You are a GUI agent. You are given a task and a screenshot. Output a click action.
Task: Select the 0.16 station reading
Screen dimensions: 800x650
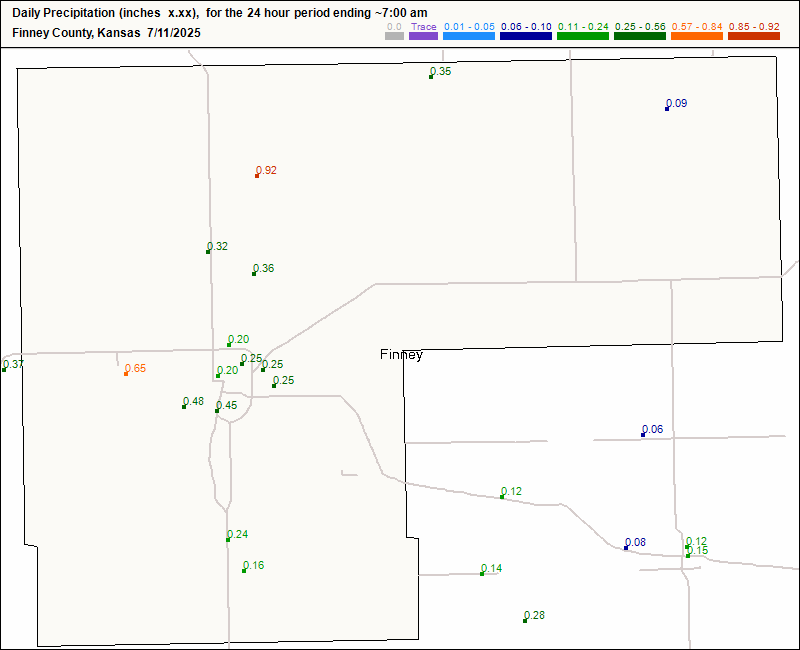pos(253,565)
